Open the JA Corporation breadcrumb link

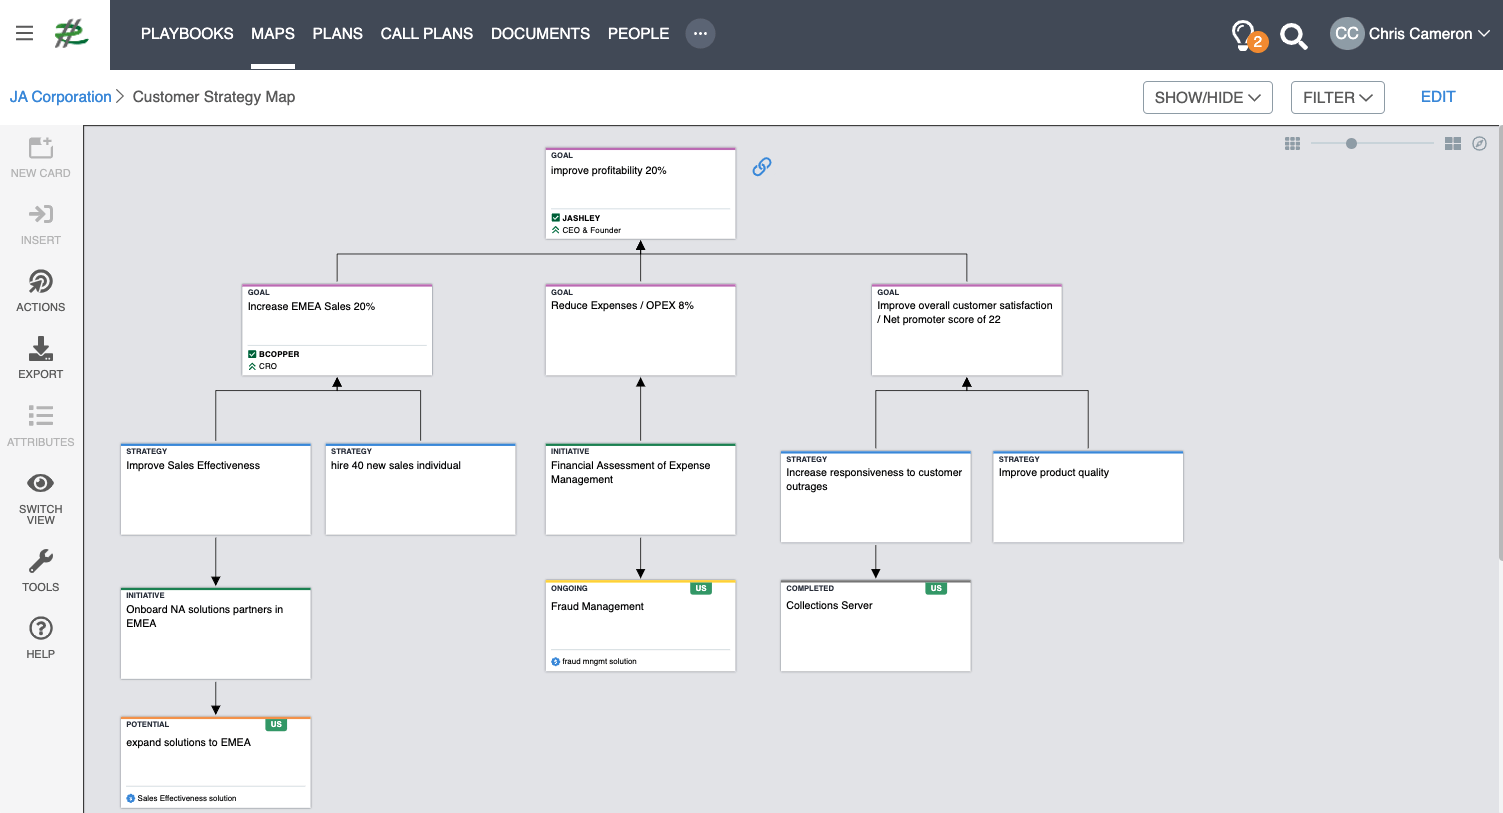point(61,97)
